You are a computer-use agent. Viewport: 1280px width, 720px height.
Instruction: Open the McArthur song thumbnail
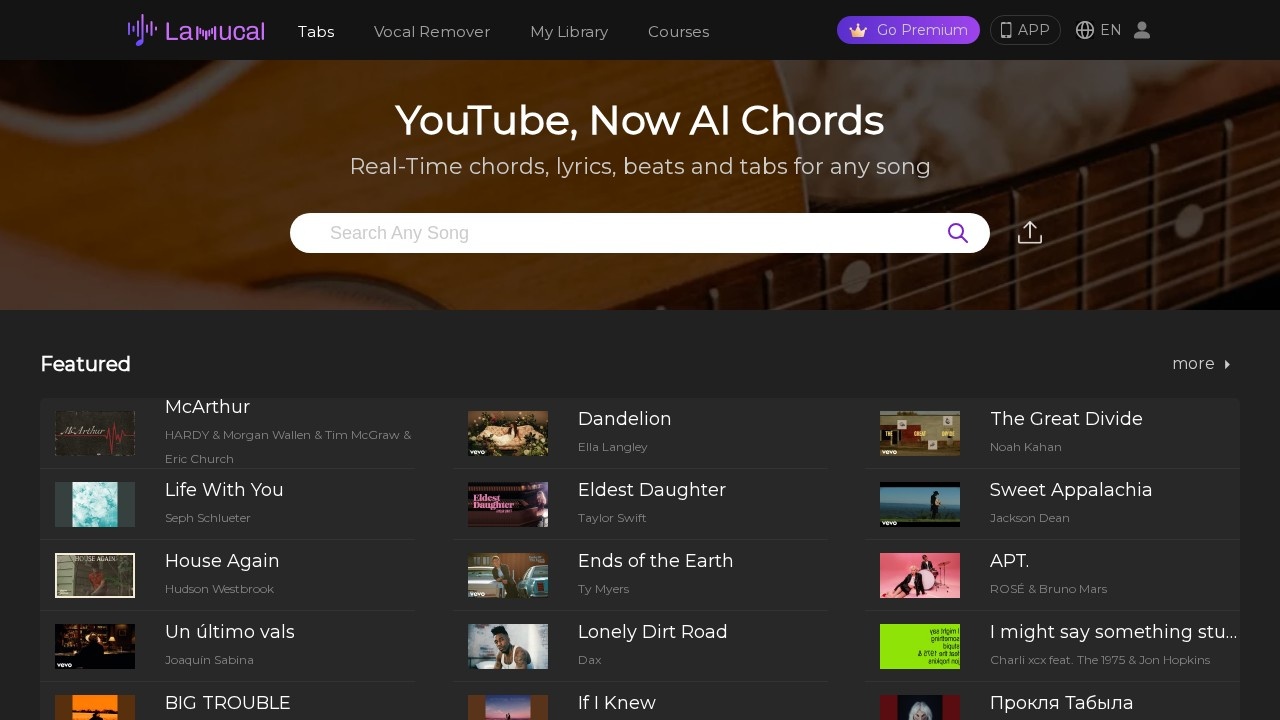95,433
